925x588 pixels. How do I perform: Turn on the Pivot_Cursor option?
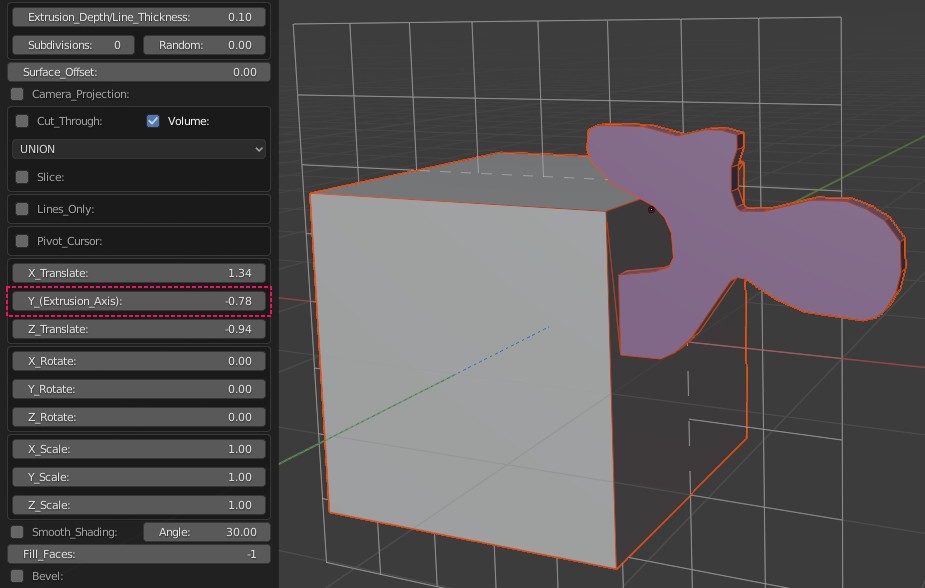tap(22, 241)
